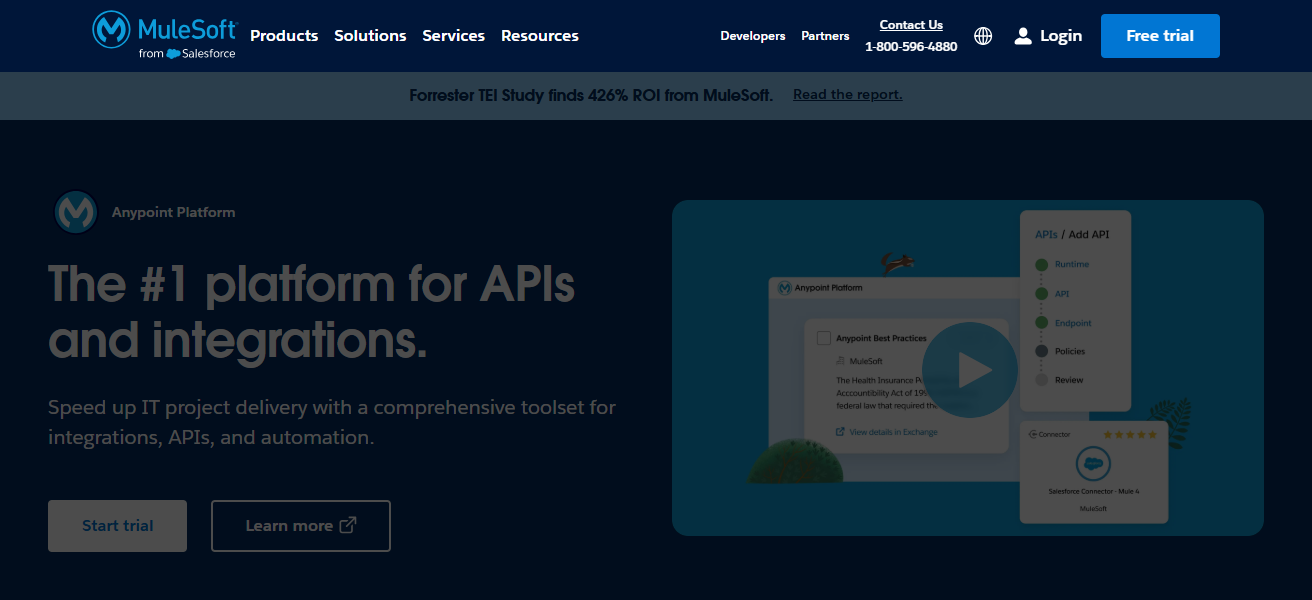Play the Anypoint Platform demo video
Viewport: 1312px width, 600px height.
pyautogui.click(x=970, y=369)
